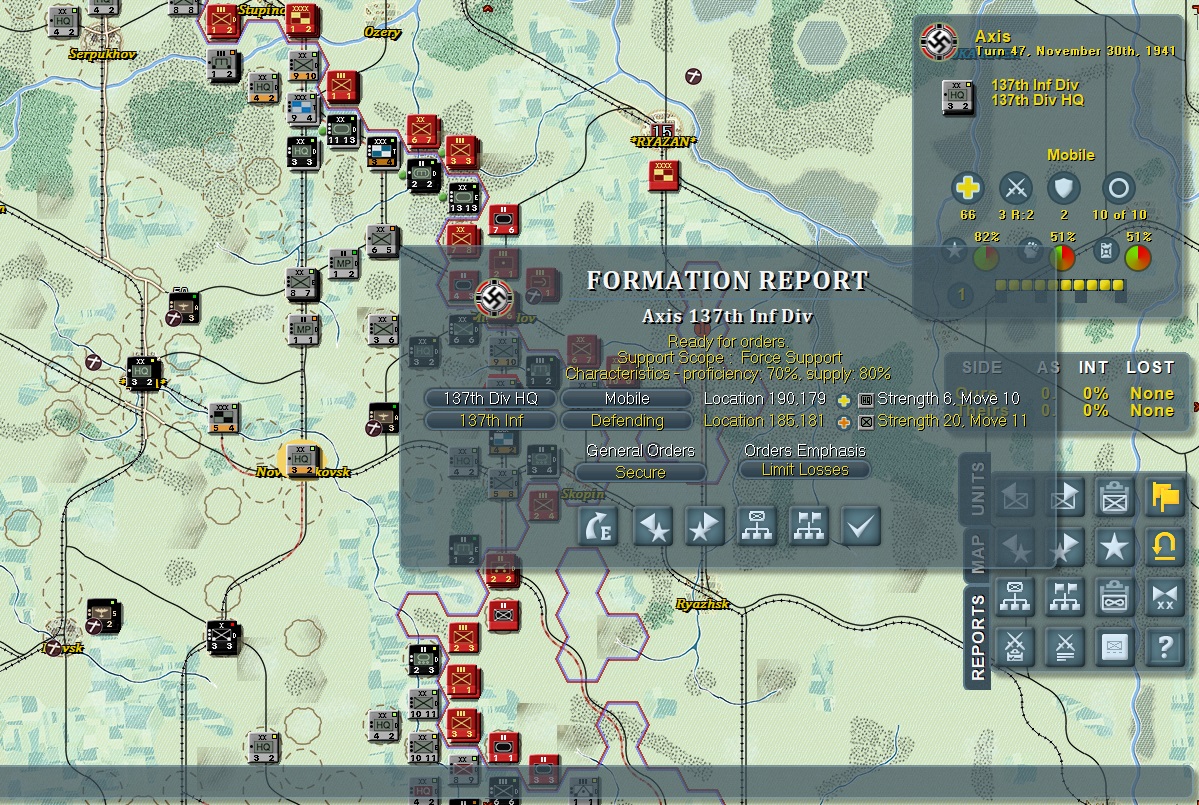Viewport: 1199px width, 805px height.
Task: Click the 137th Div HQ counter in info panel
Action: click(957, 96)
